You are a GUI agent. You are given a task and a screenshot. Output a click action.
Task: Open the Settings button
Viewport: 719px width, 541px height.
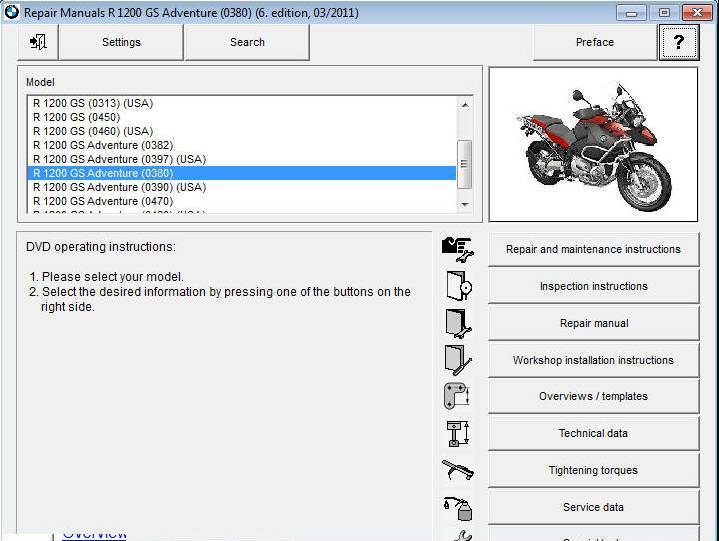point(121,42)
